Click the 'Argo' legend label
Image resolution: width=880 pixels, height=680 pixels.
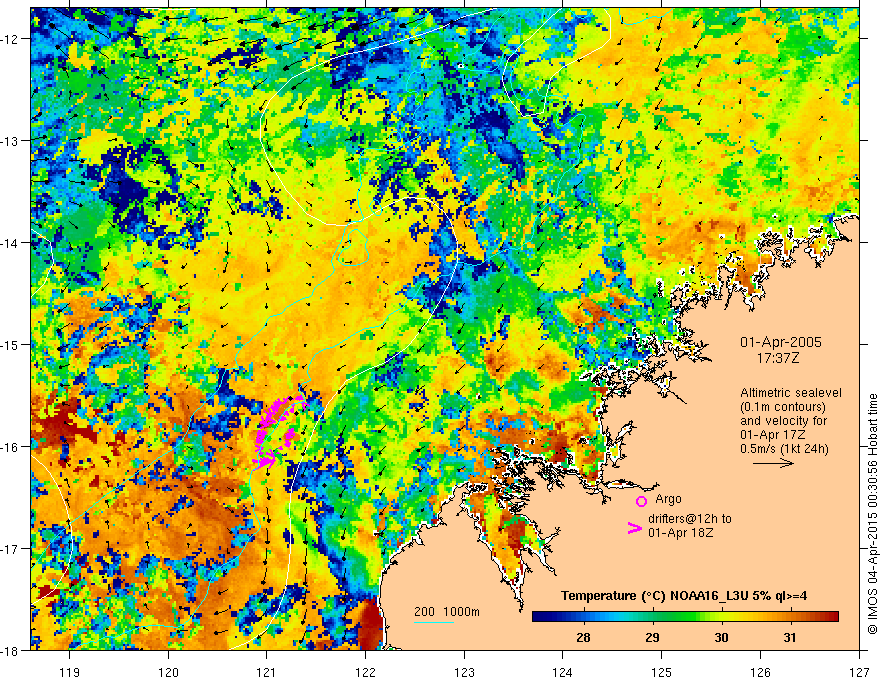coord(668,499)
